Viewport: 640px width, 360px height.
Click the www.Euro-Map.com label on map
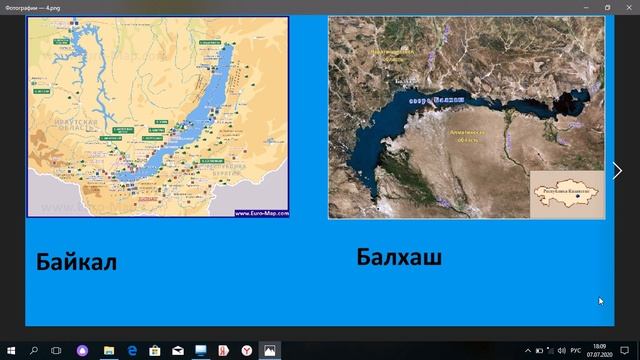(x=262, y=213)
